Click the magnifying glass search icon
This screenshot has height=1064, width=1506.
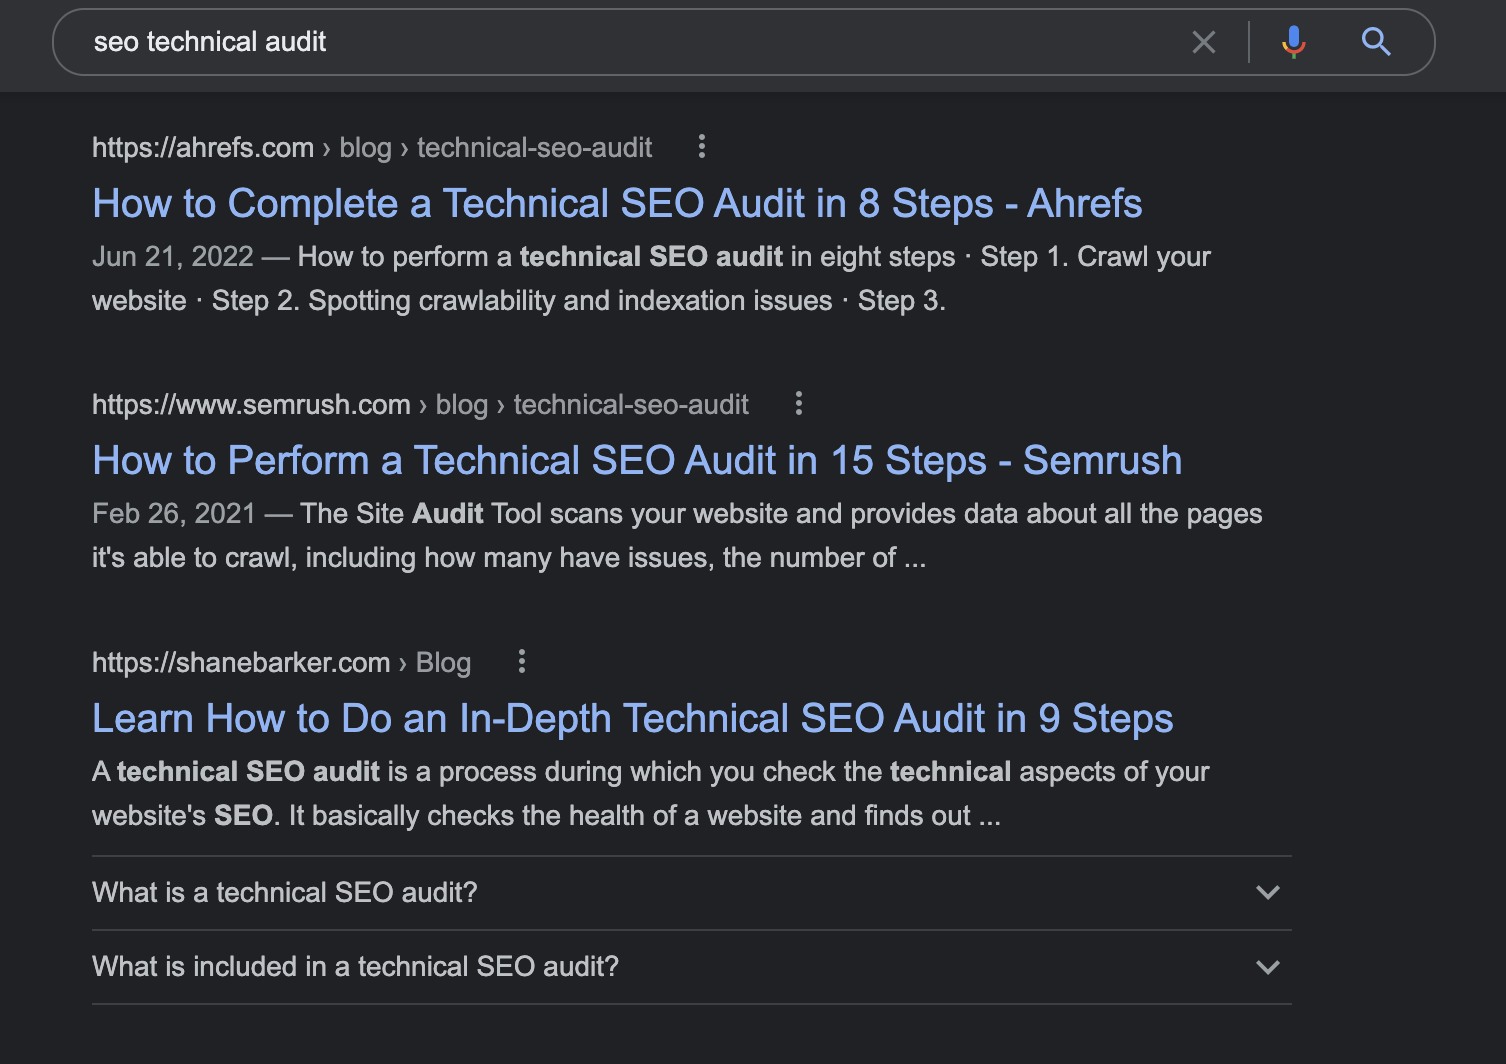[1376, 42]
